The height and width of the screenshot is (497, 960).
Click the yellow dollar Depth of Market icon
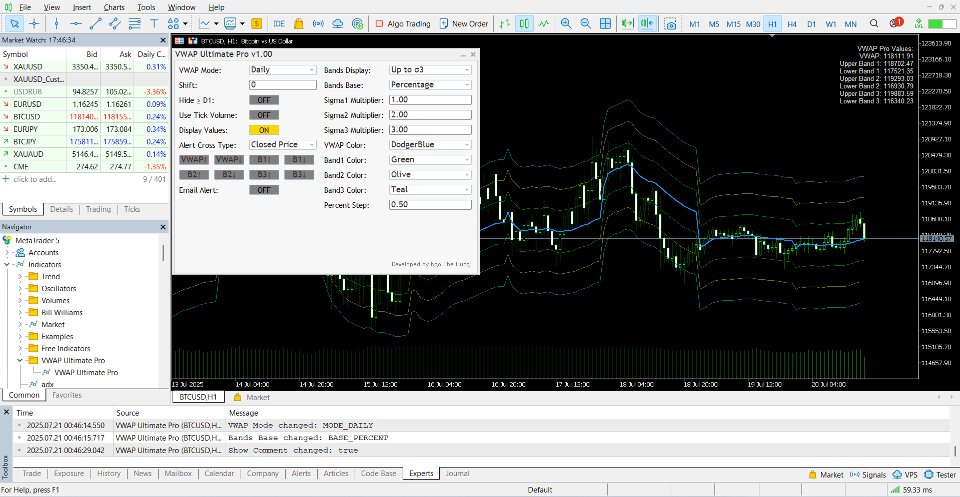(256, 23)
